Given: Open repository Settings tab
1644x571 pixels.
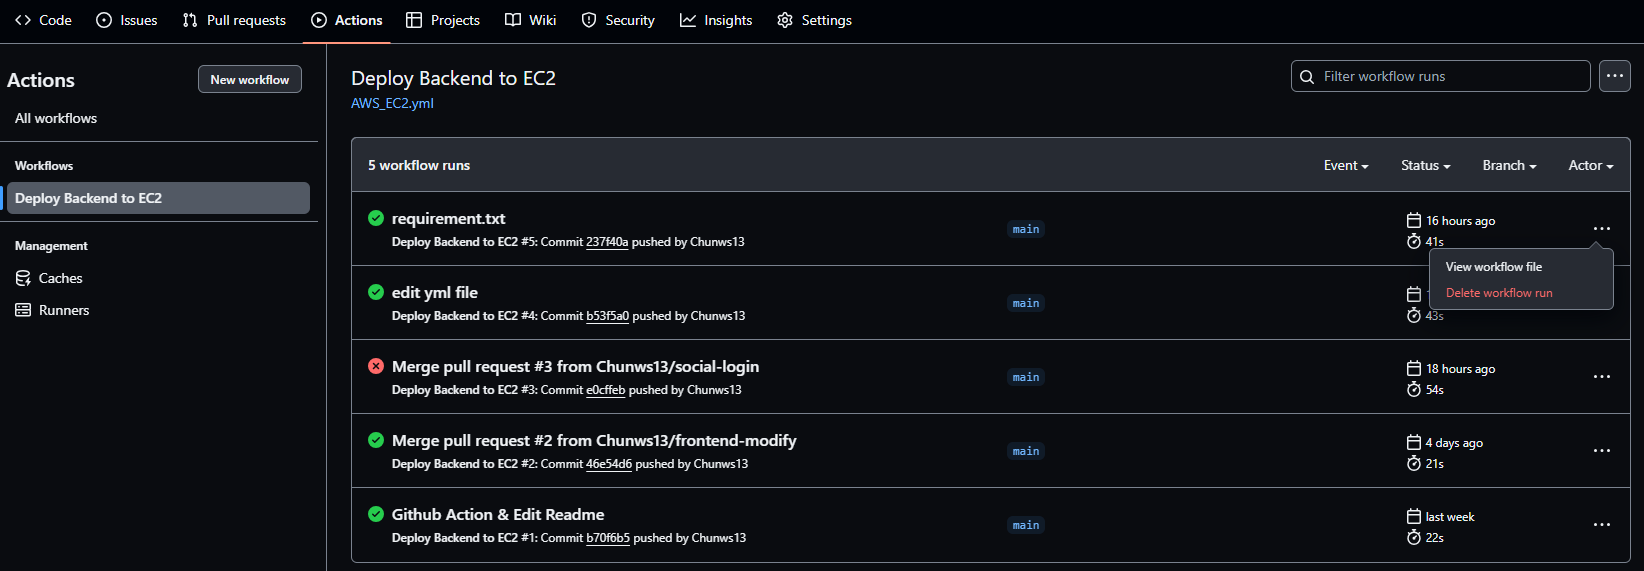Looking at the screenshot, I should 815,20.
